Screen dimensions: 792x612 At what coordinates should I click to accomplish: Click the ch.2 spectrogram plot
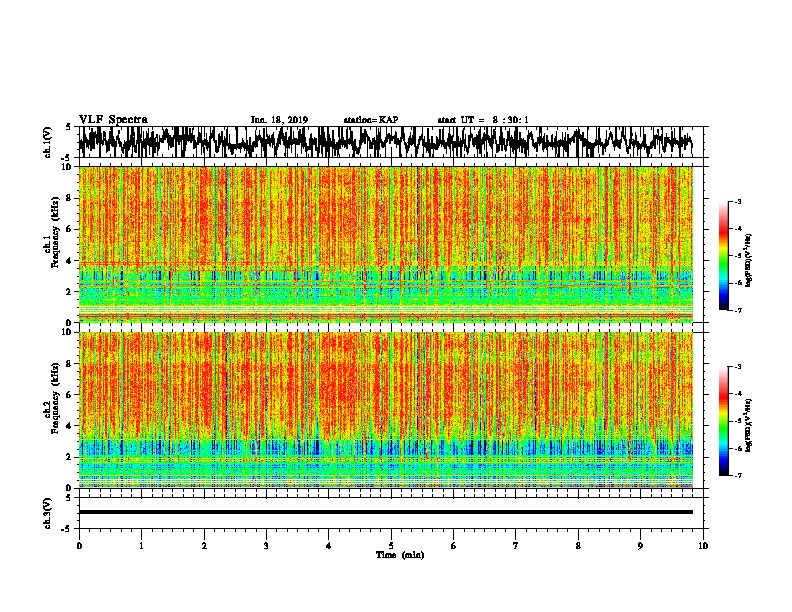(386, 410)
